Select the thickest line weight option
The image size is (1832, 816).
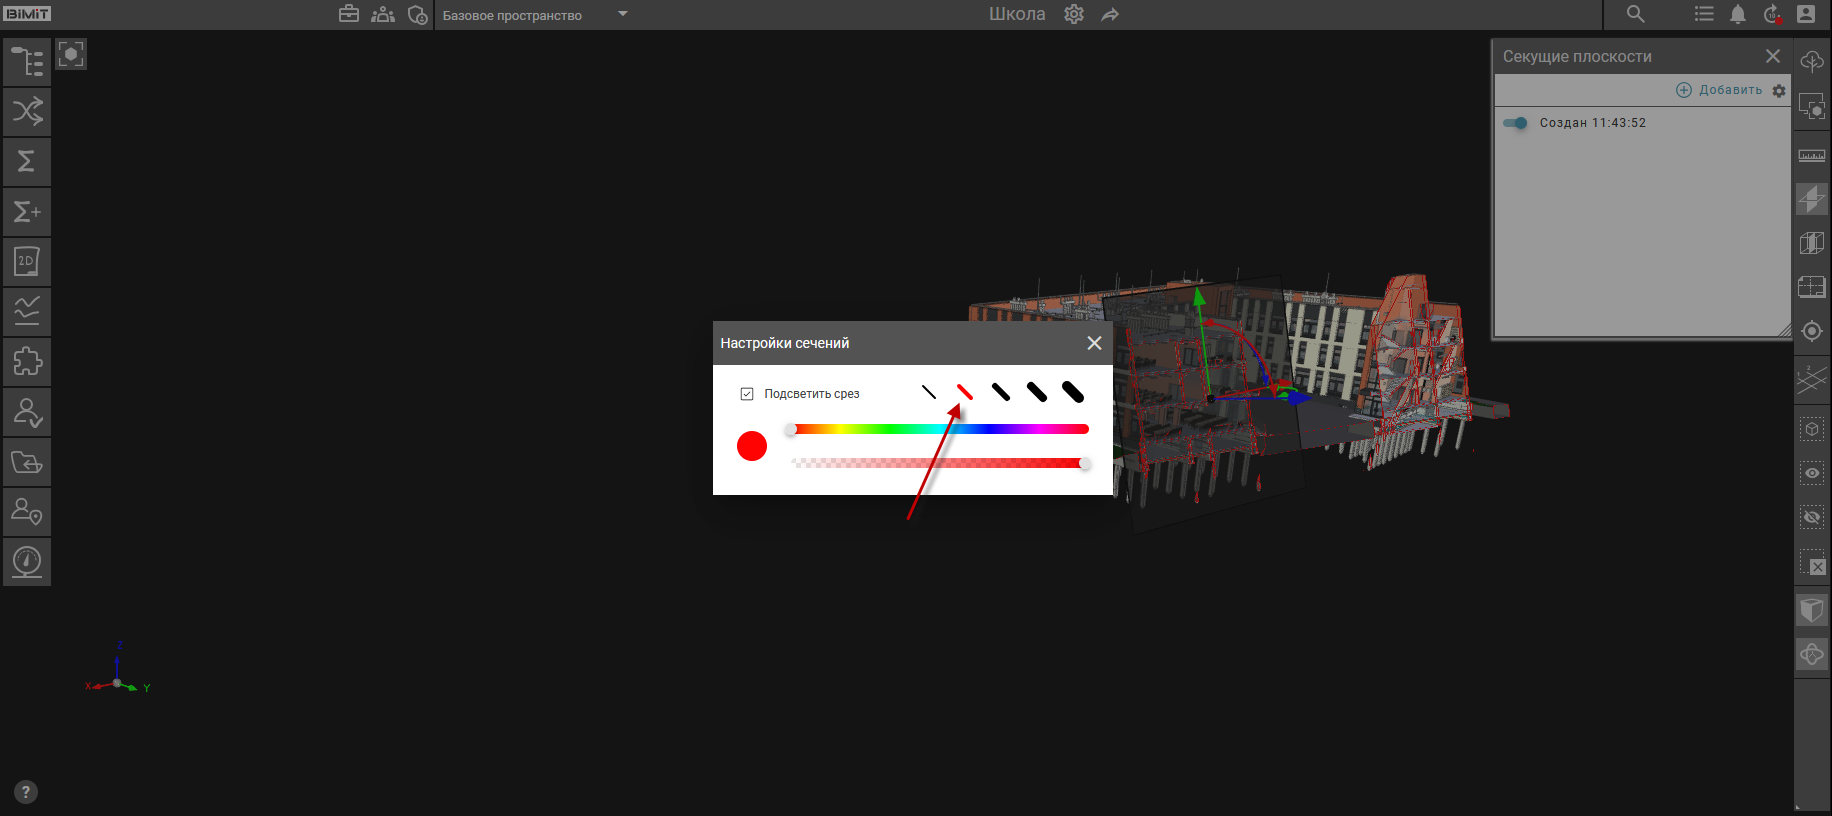pyautogui.click(x=1073, y=393)
